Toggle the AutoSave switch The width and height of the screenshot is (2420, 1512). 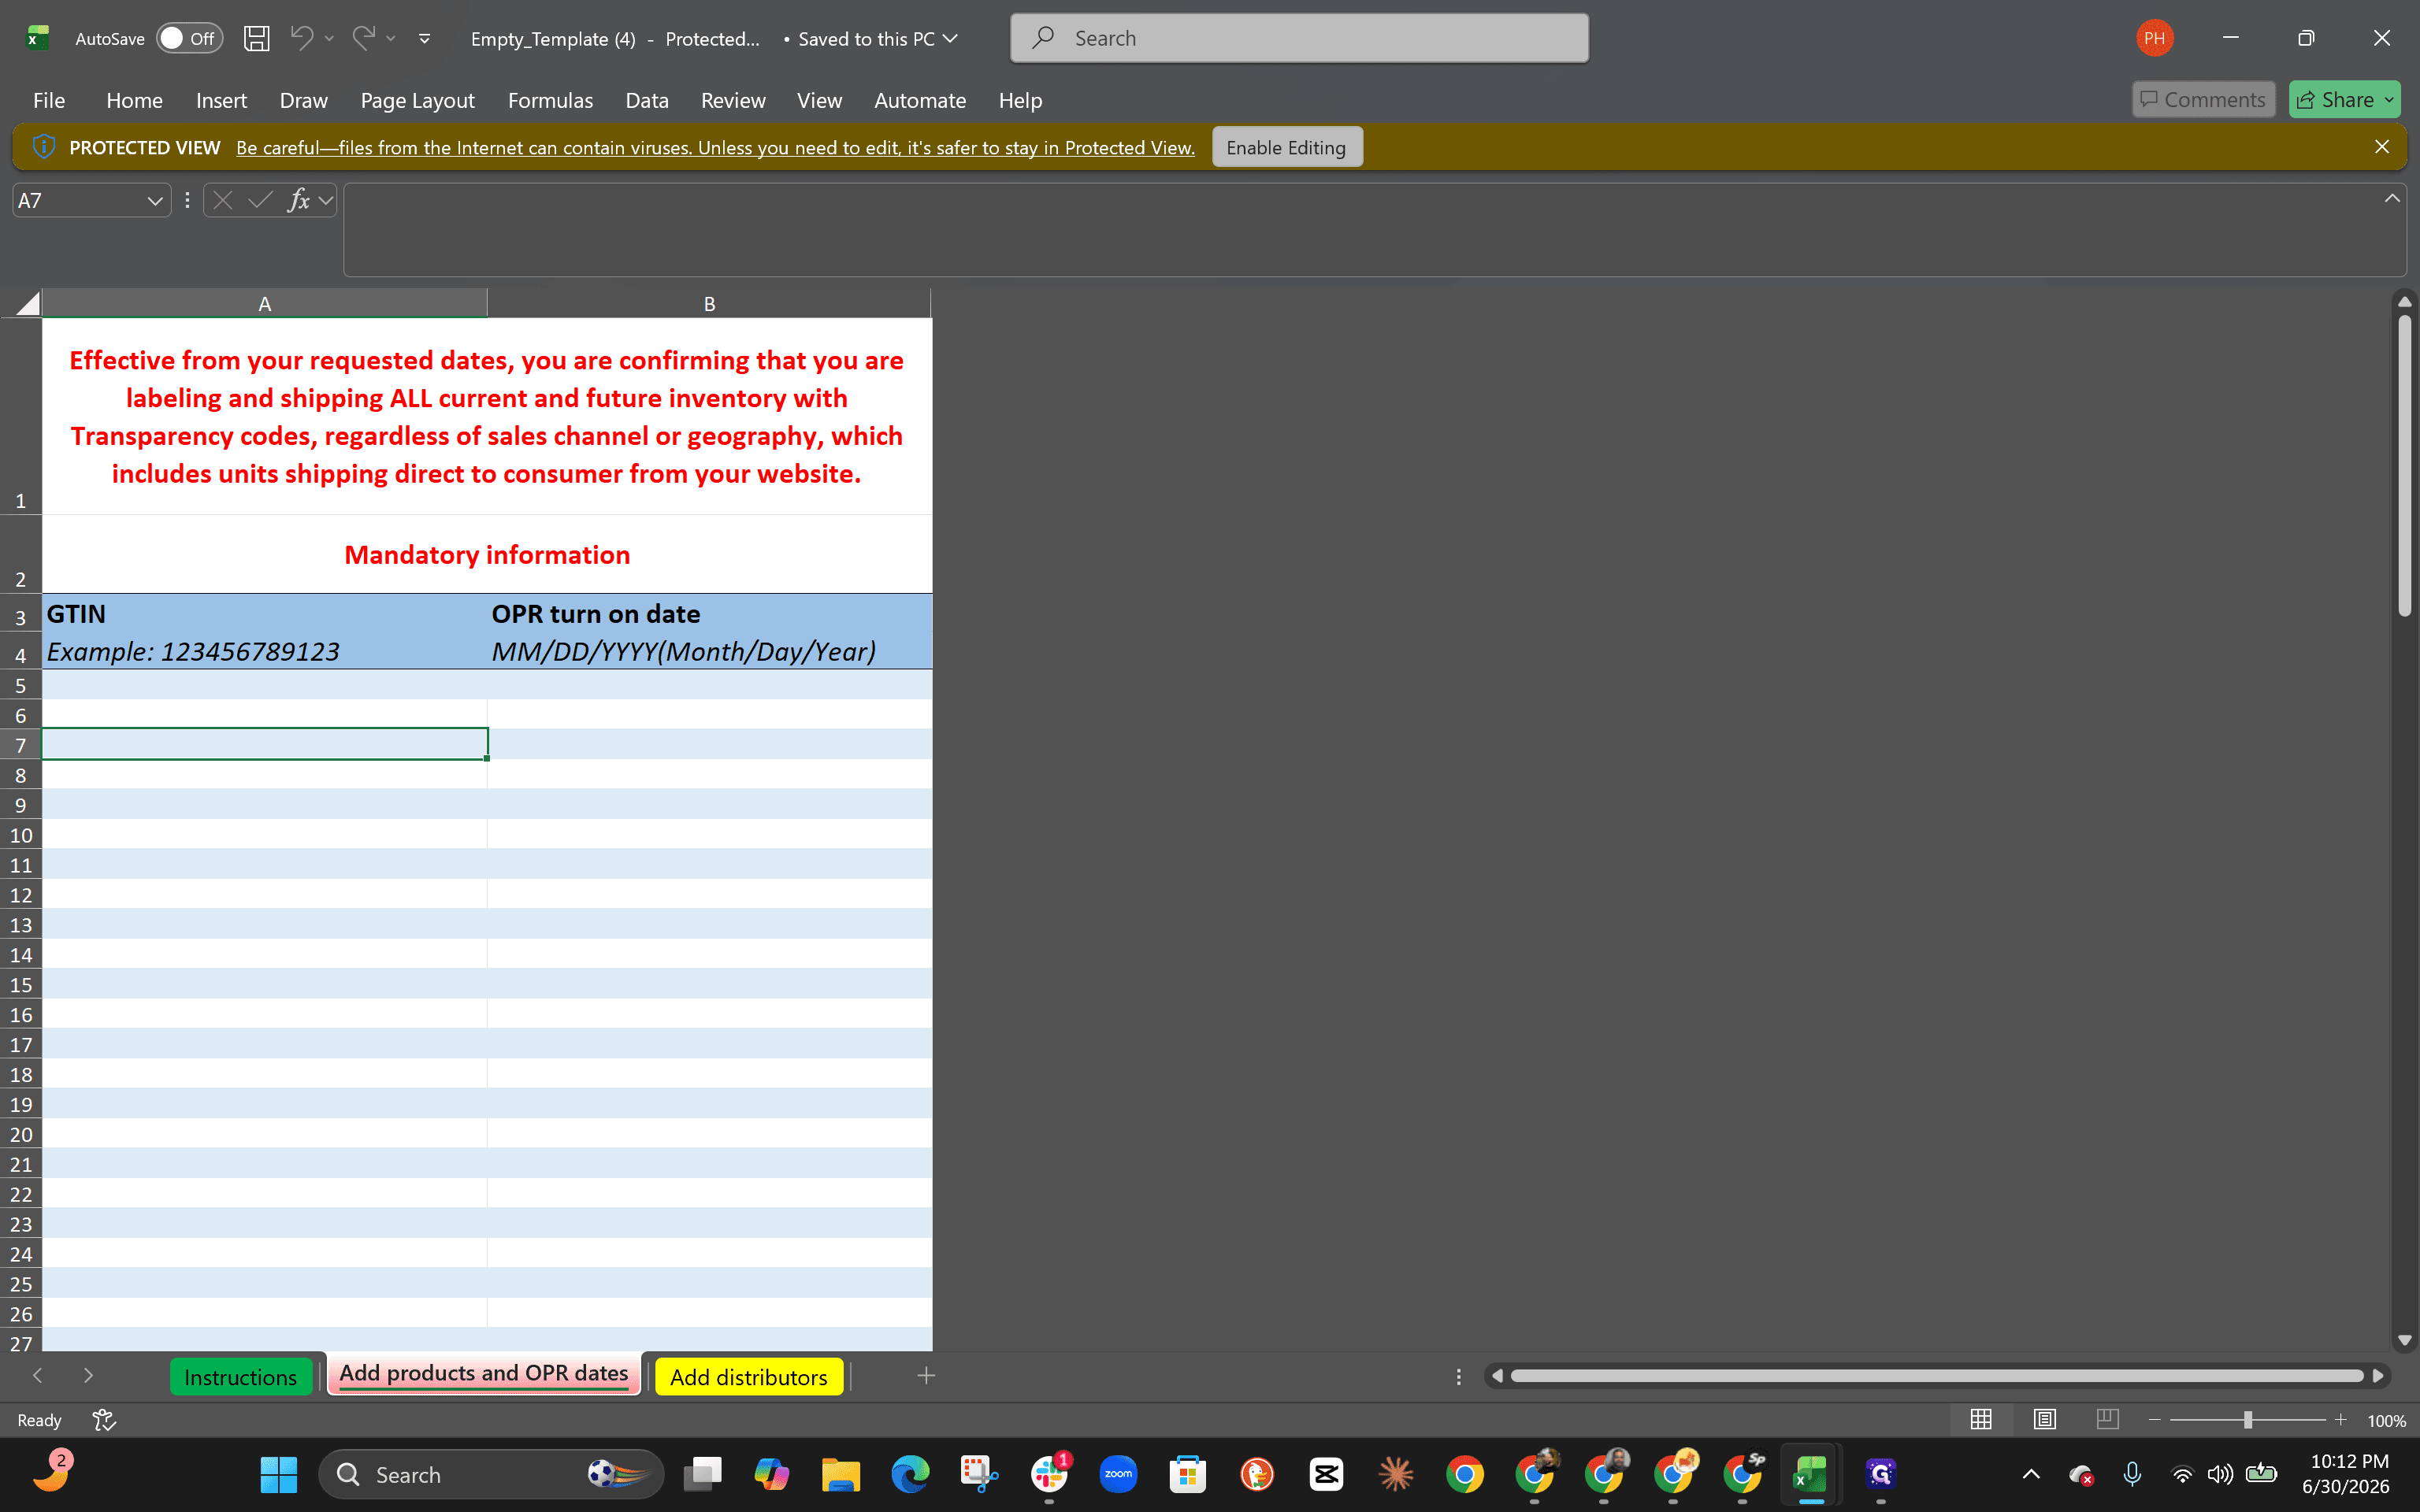click(x=189, y=38)
